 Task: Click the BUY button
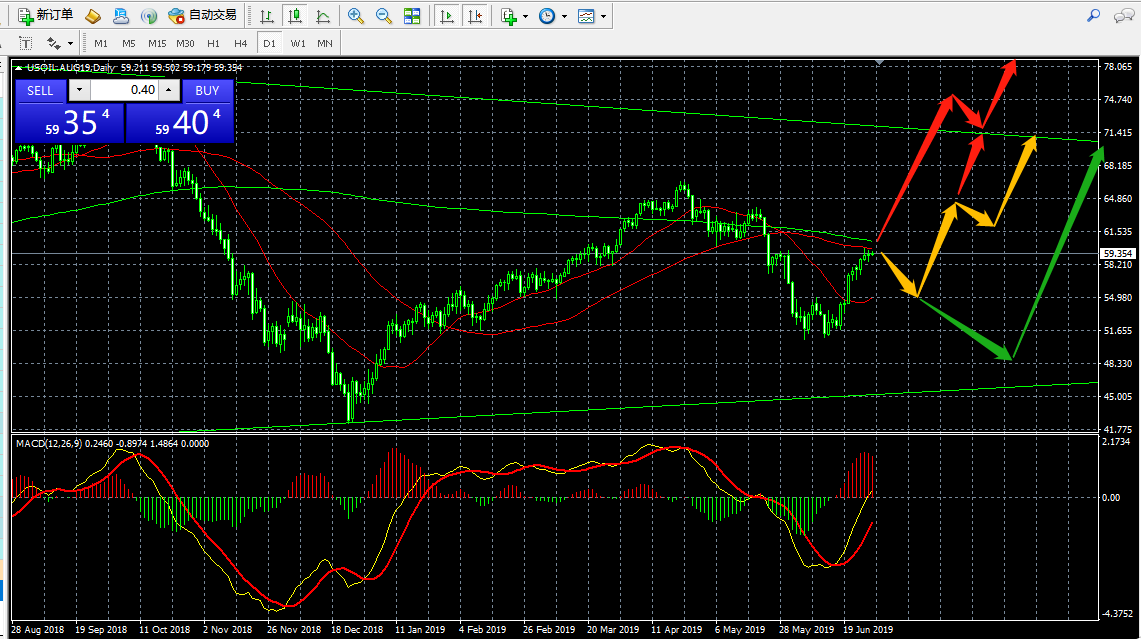click(x=207, y=91)
